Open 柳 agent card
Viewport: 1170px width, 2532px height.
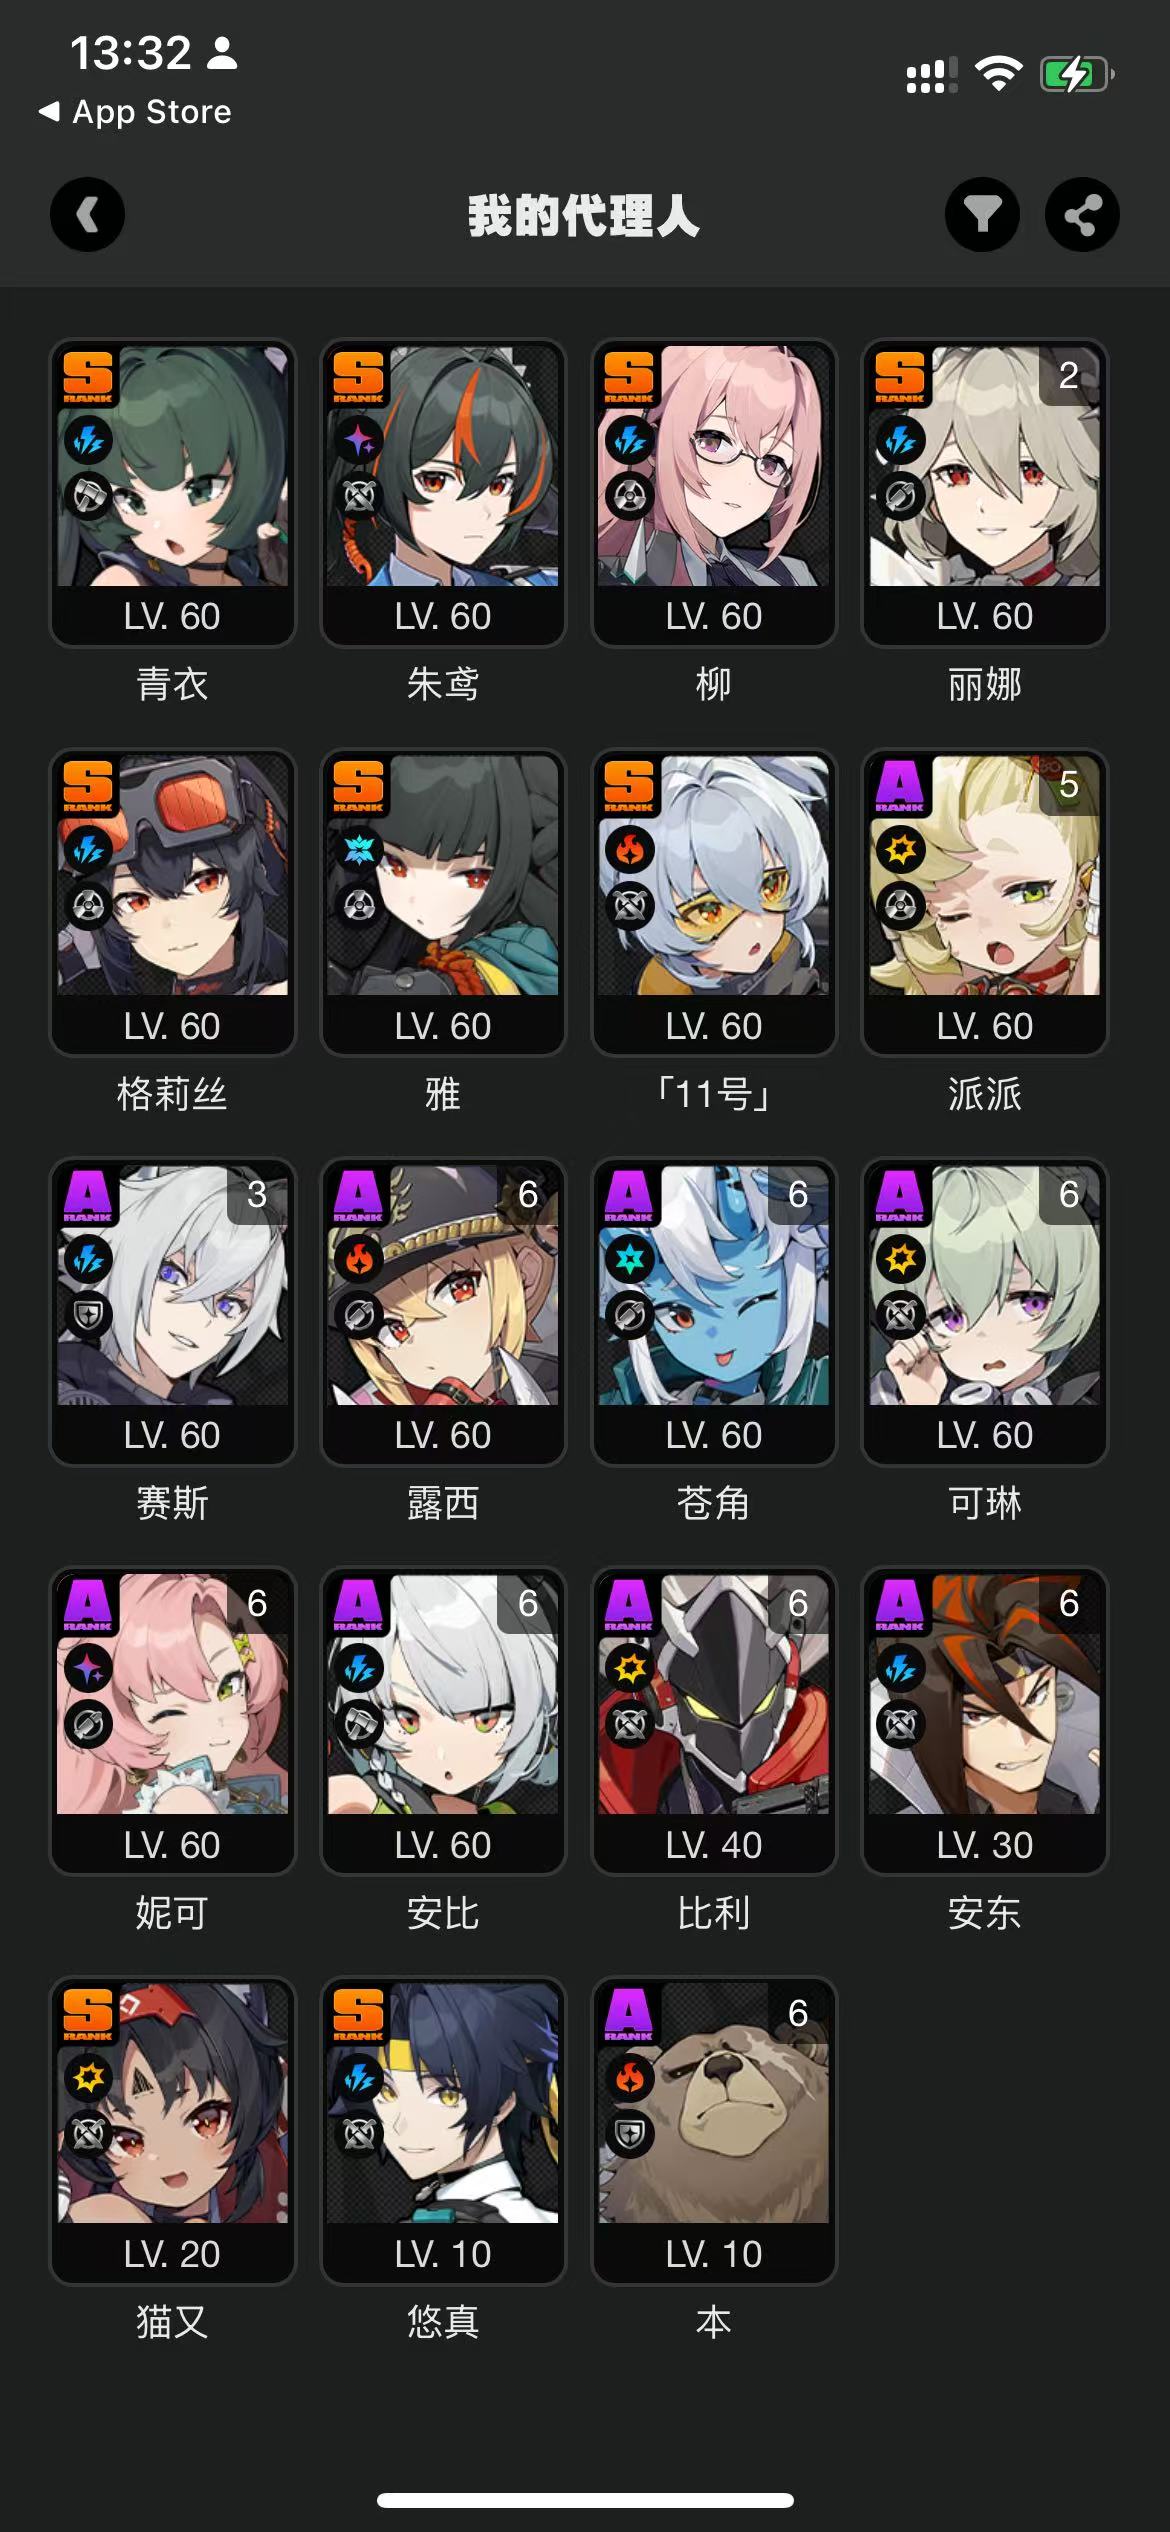[x=714, y=493]
